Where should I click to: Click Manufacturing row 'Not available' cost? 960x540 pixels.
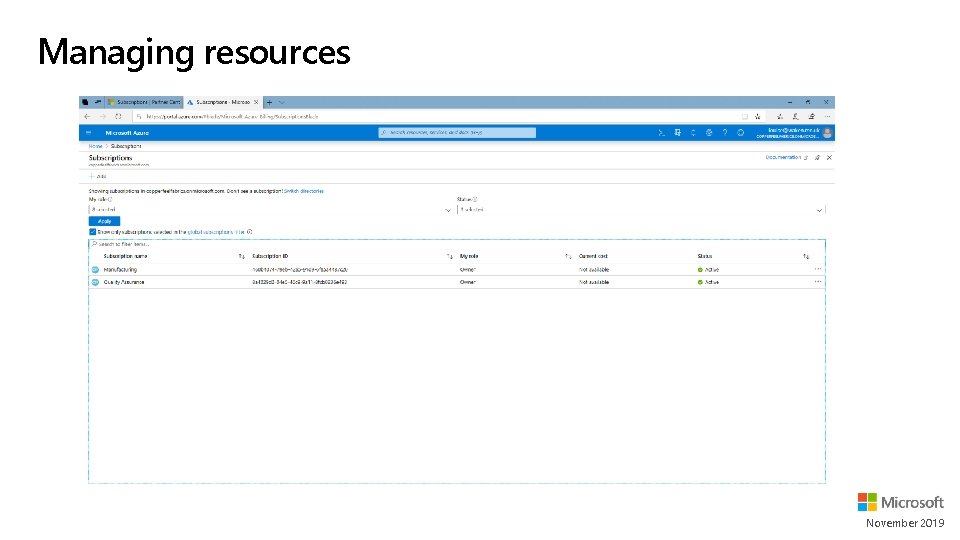pos(594,270)
